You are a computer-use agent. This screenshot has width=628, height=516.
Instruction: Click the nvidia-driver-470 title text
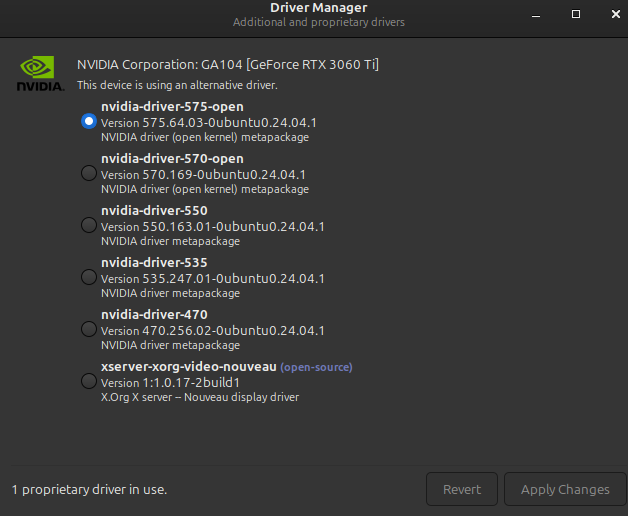154,315
